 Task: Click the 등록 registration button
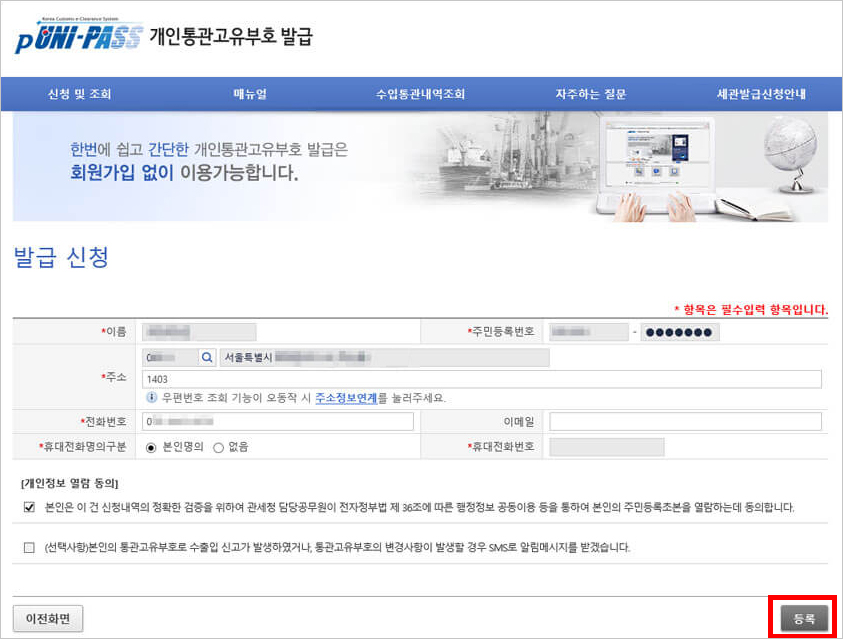[805, 618]
